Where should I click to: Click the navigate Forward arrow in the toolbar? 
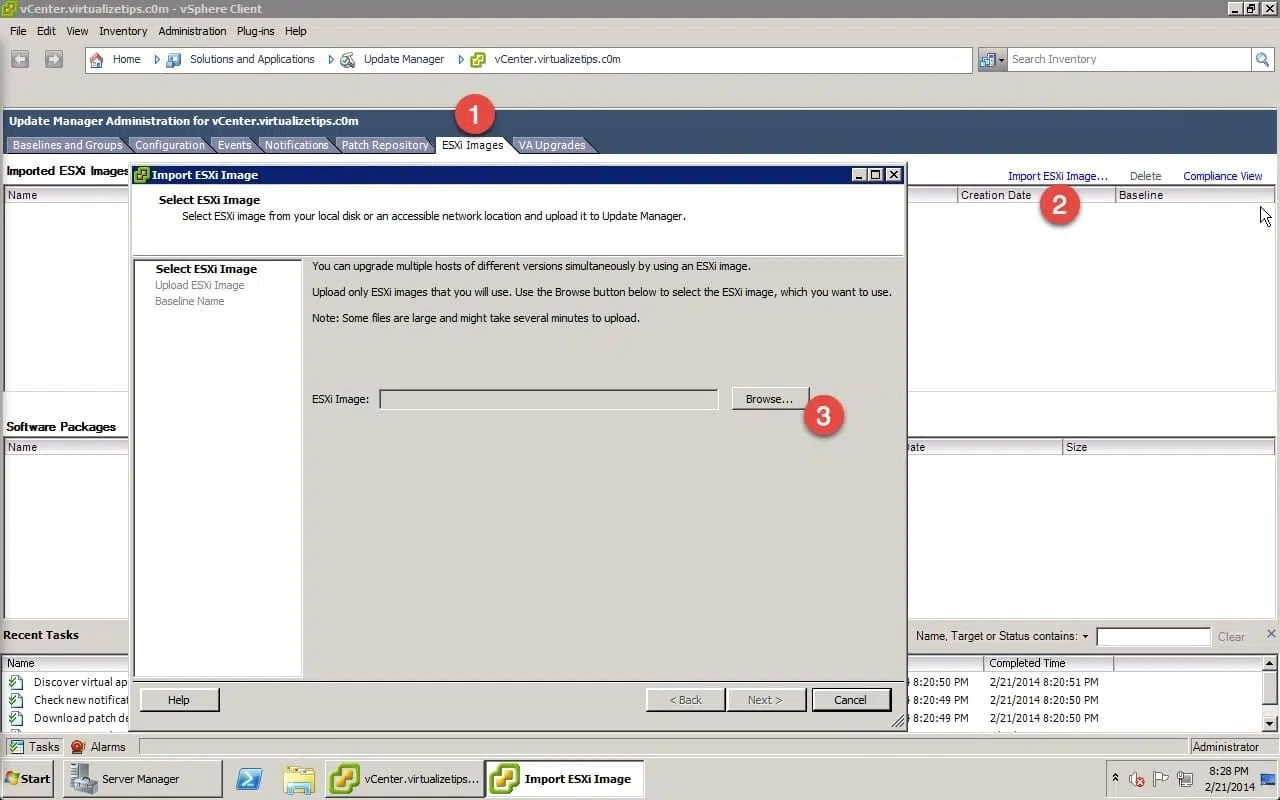pyautogui.click(x=54, y=59)
